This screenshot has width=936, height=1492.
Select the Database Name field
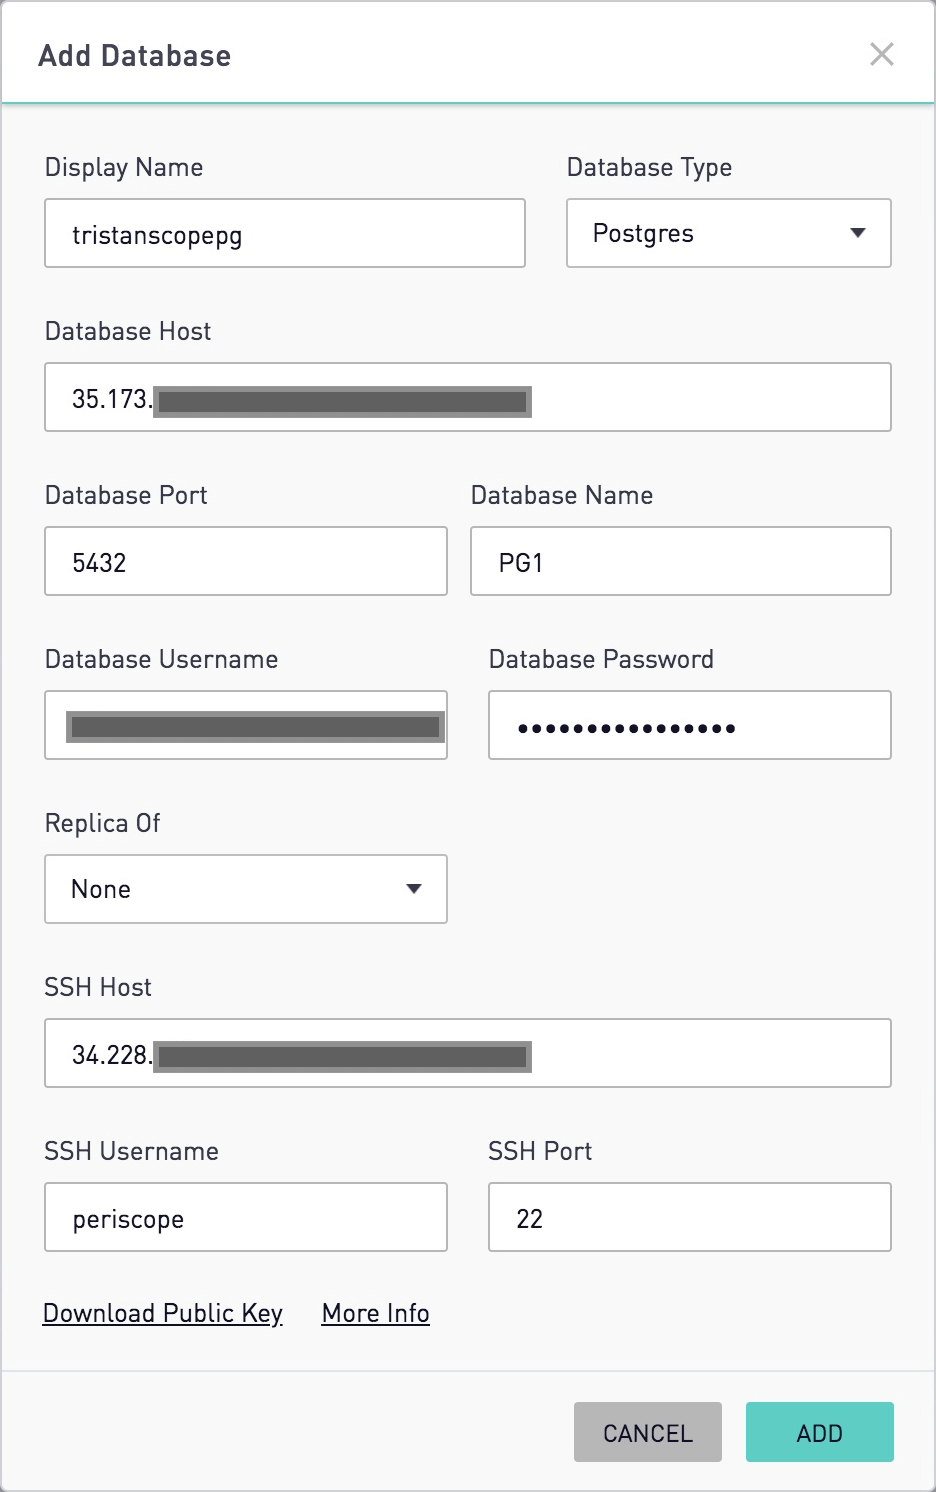pos(680,561)
